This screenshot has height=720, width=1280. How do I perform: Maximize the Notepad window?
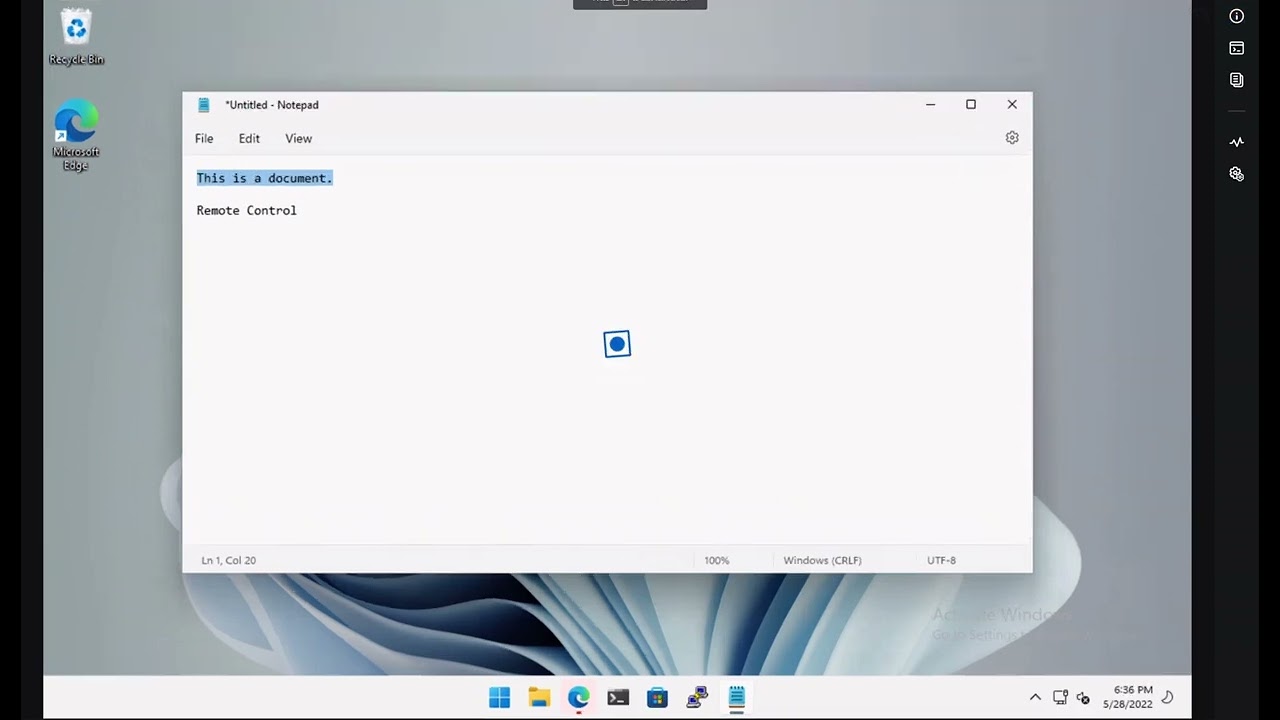(971, 104)
